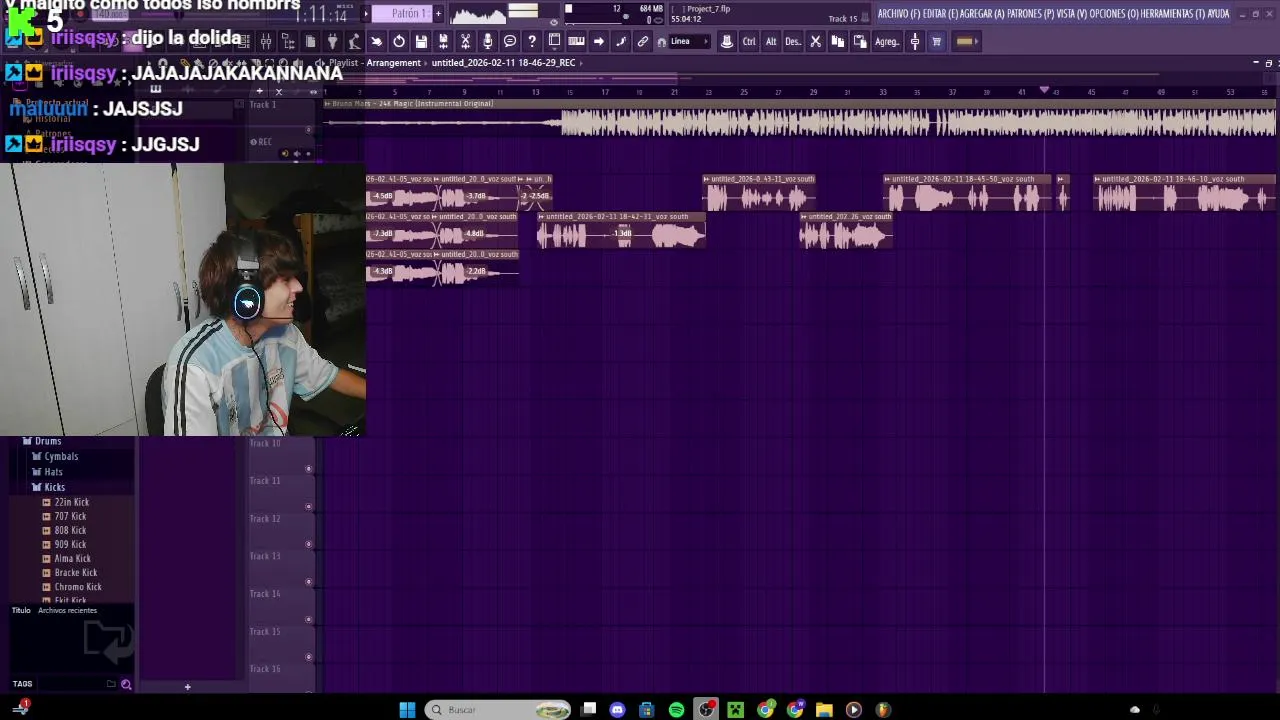Toggle the Alt key button

click(x=771, y=41)
